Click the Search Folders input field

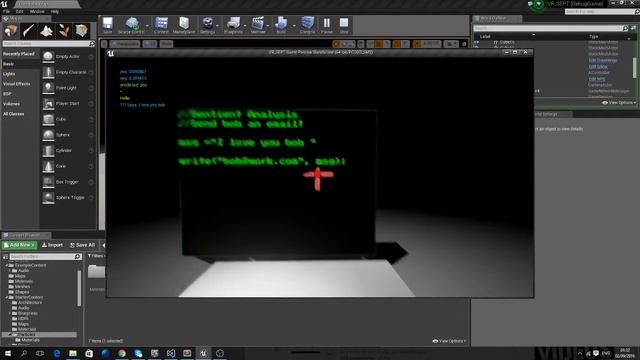[x=45, y=257]
